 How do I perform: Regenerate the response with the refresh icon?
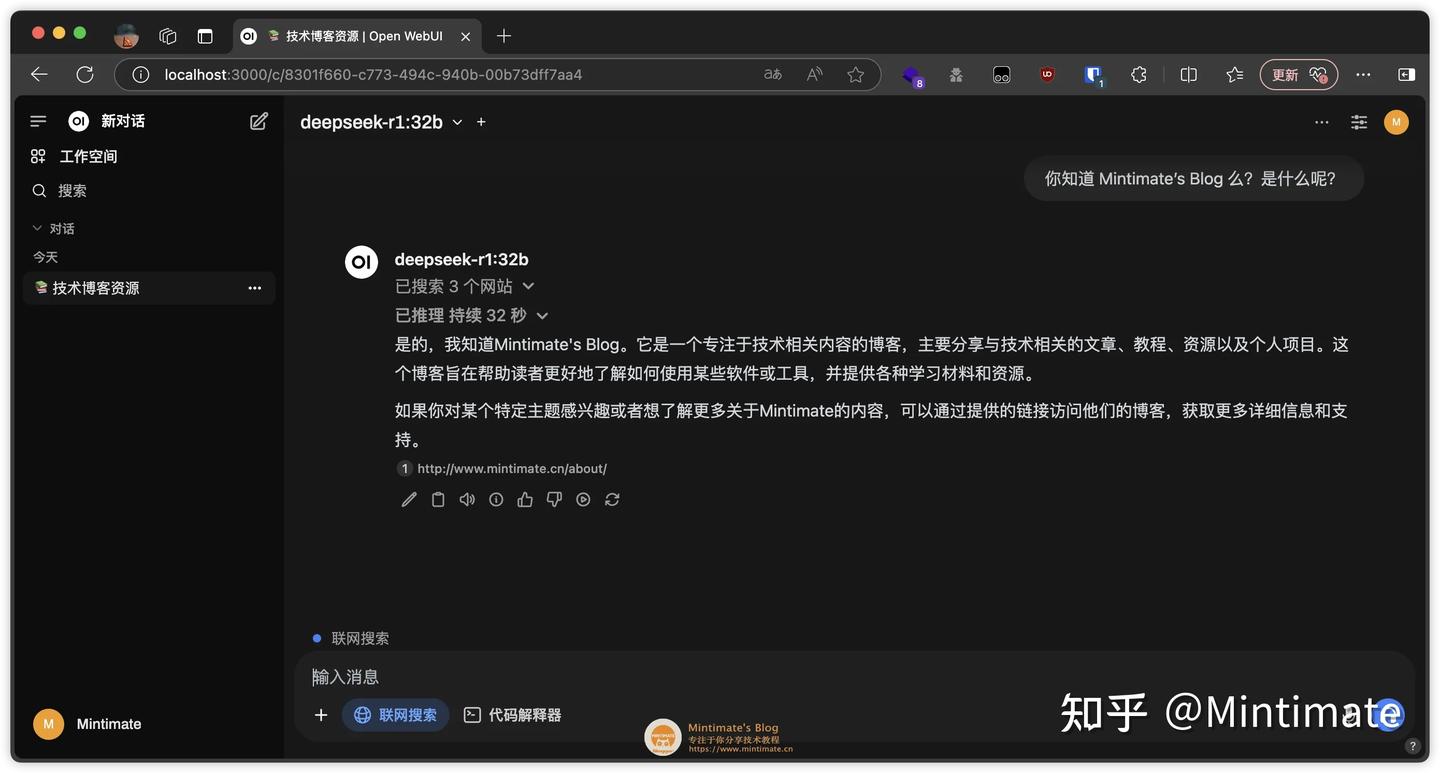(612, 499)
